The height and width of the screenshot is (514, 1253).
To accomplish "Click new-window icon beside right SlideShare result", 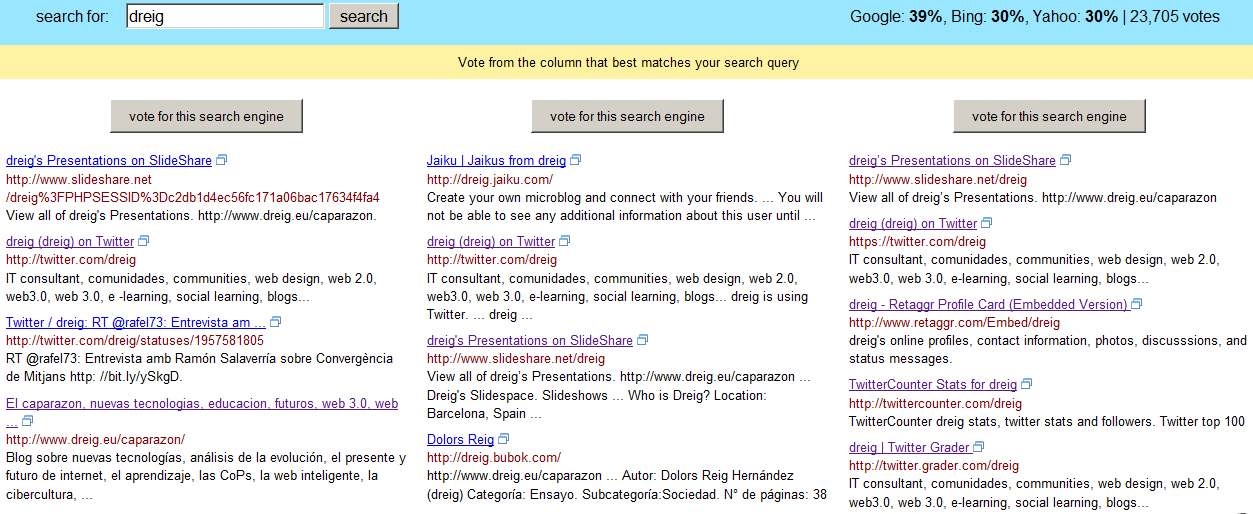I will click(1066, 160).
